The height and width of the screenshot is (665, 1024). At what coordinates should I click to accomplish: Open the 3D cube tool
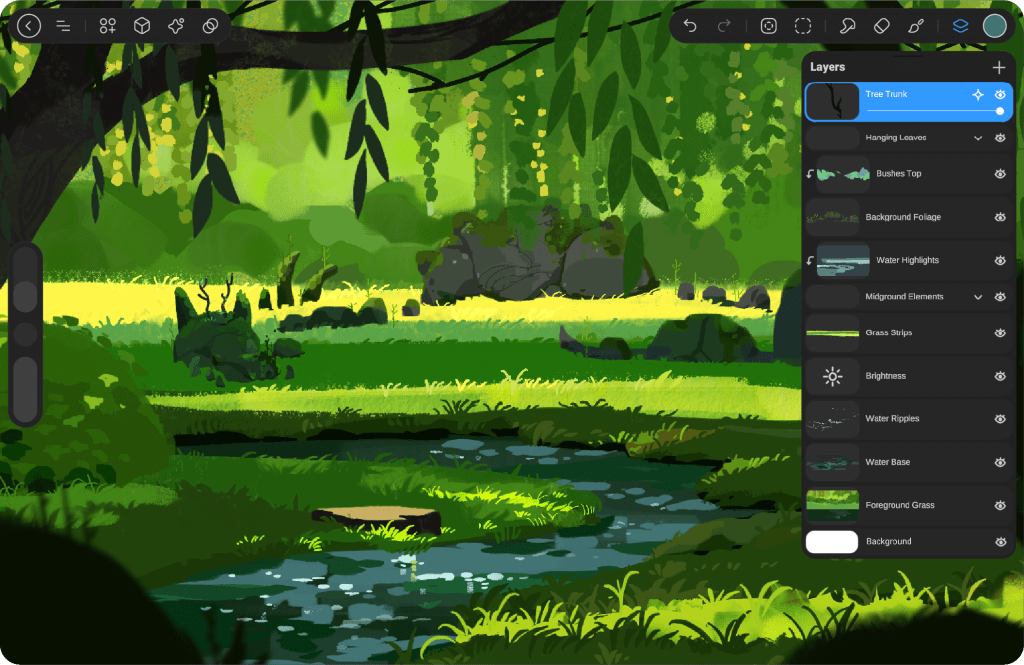click(142, 26)
